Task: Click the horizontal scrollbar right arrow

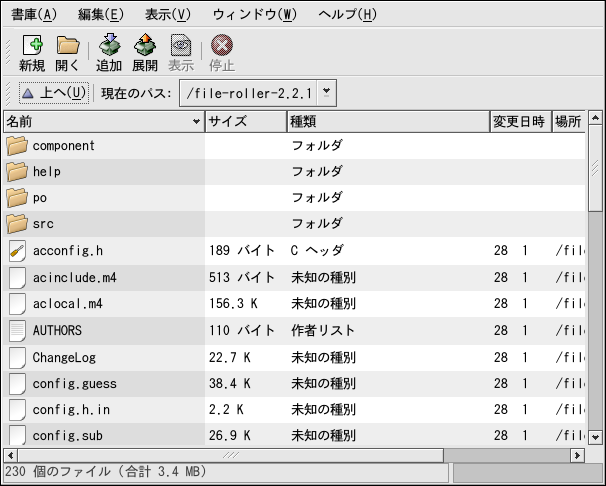Action: click(x=577, y=455)
